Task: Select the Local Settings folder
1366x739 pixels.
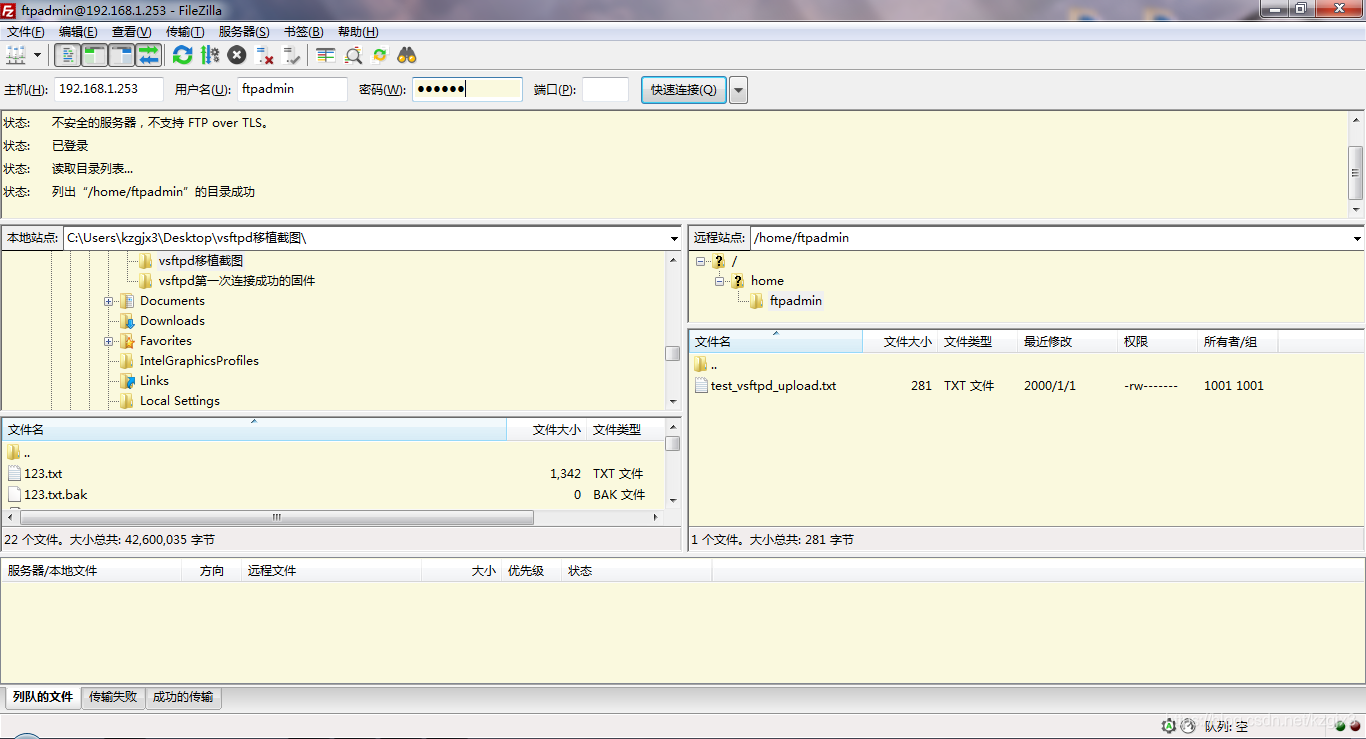Action: coord(180,401)
